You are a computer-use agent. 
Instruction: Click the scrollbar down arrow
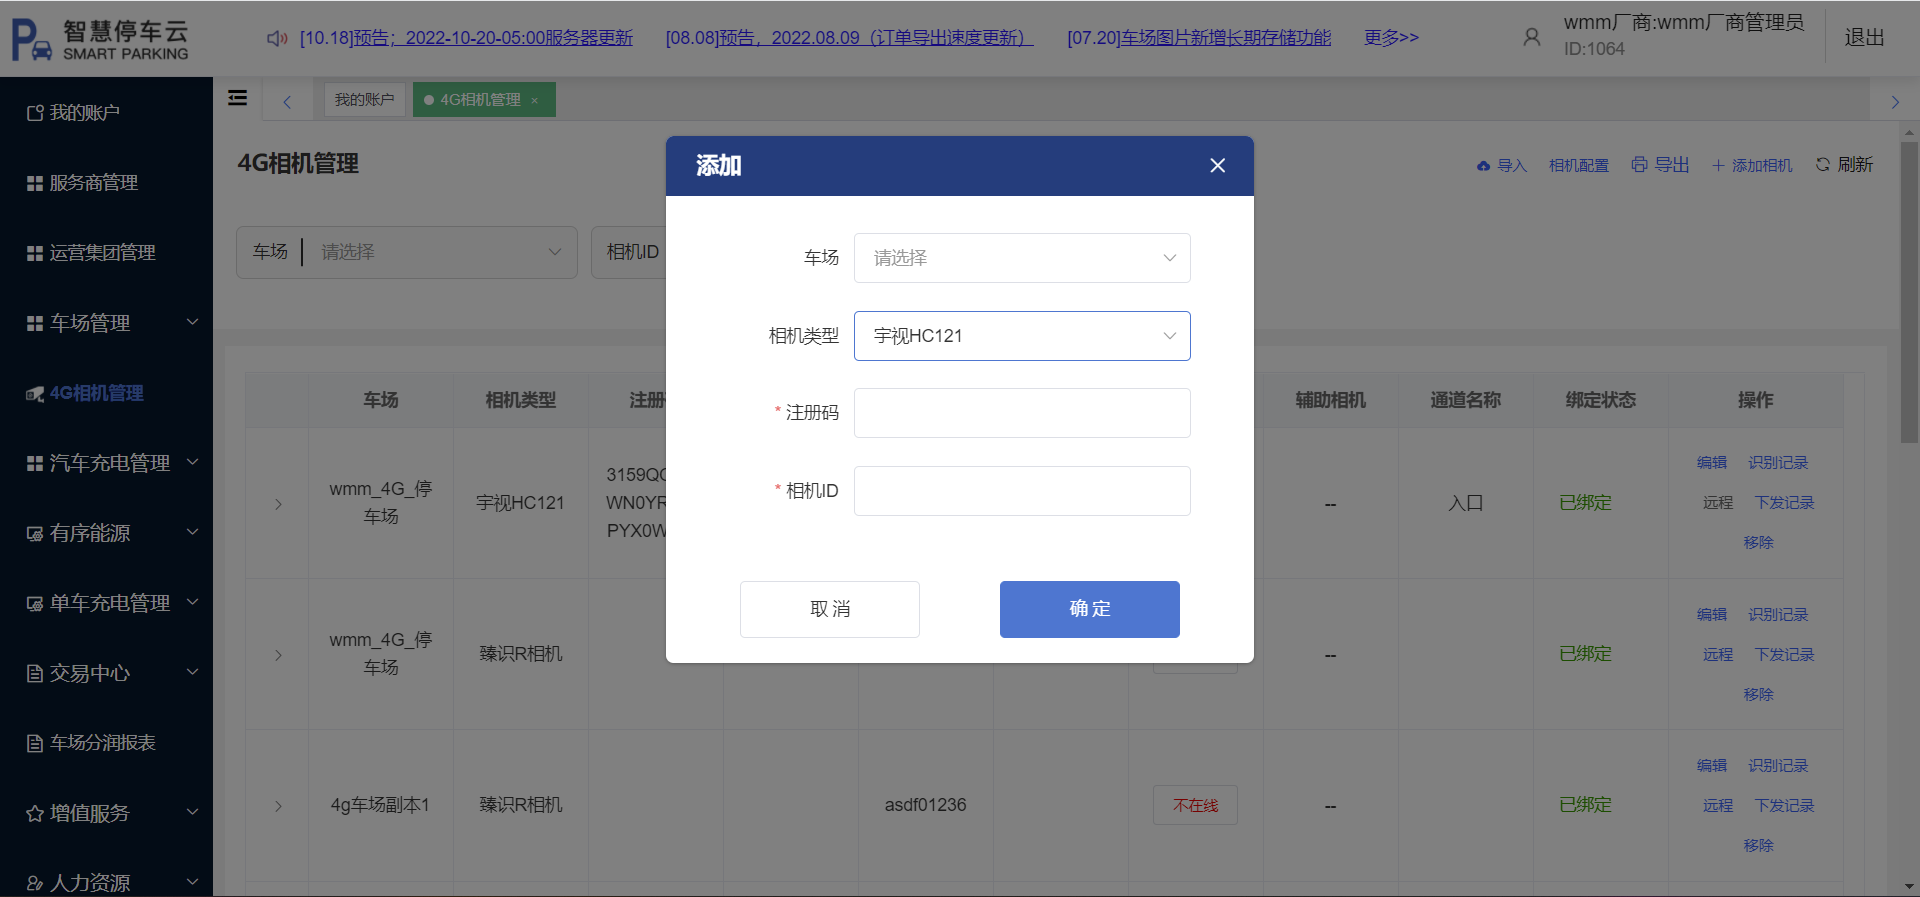coord(1909,887)
